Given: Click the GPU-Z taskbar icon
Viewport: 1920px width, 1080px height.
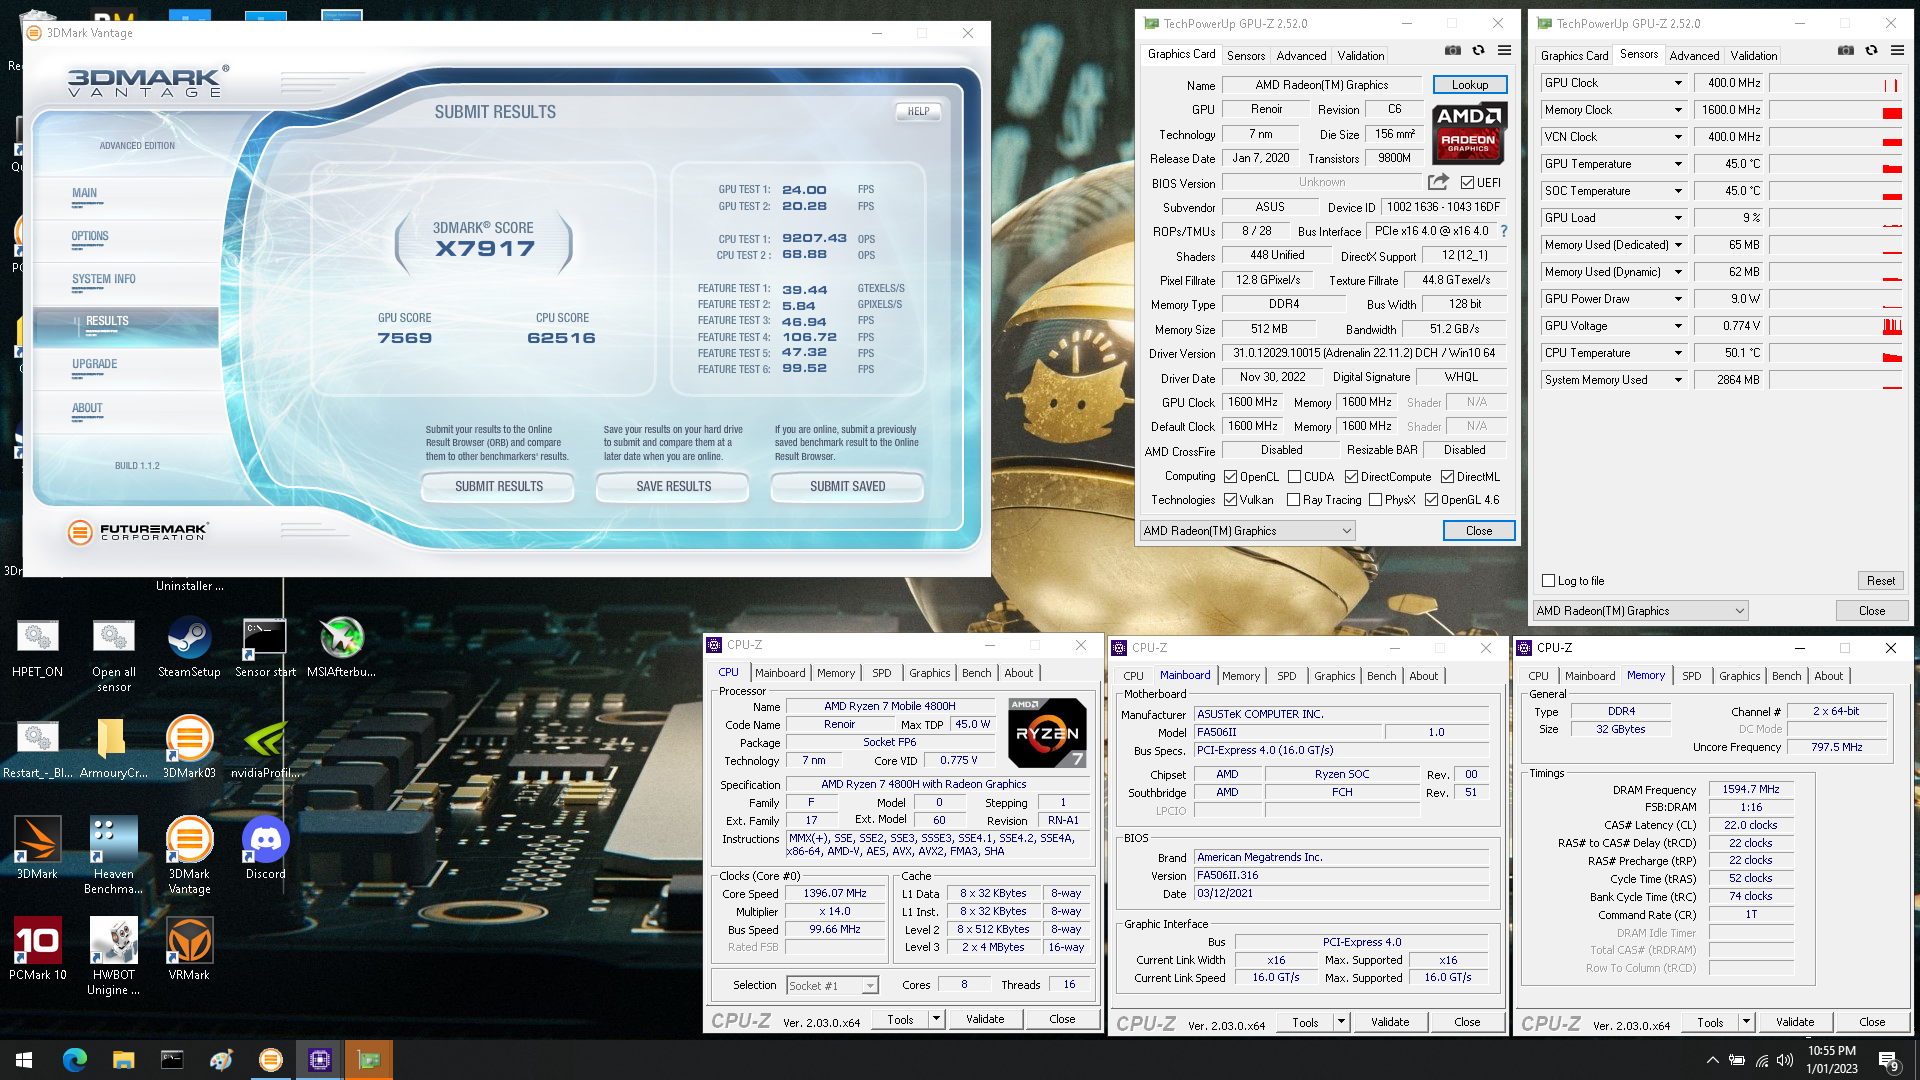Looking at the screenshot, I should click(x=369, y=1060).
